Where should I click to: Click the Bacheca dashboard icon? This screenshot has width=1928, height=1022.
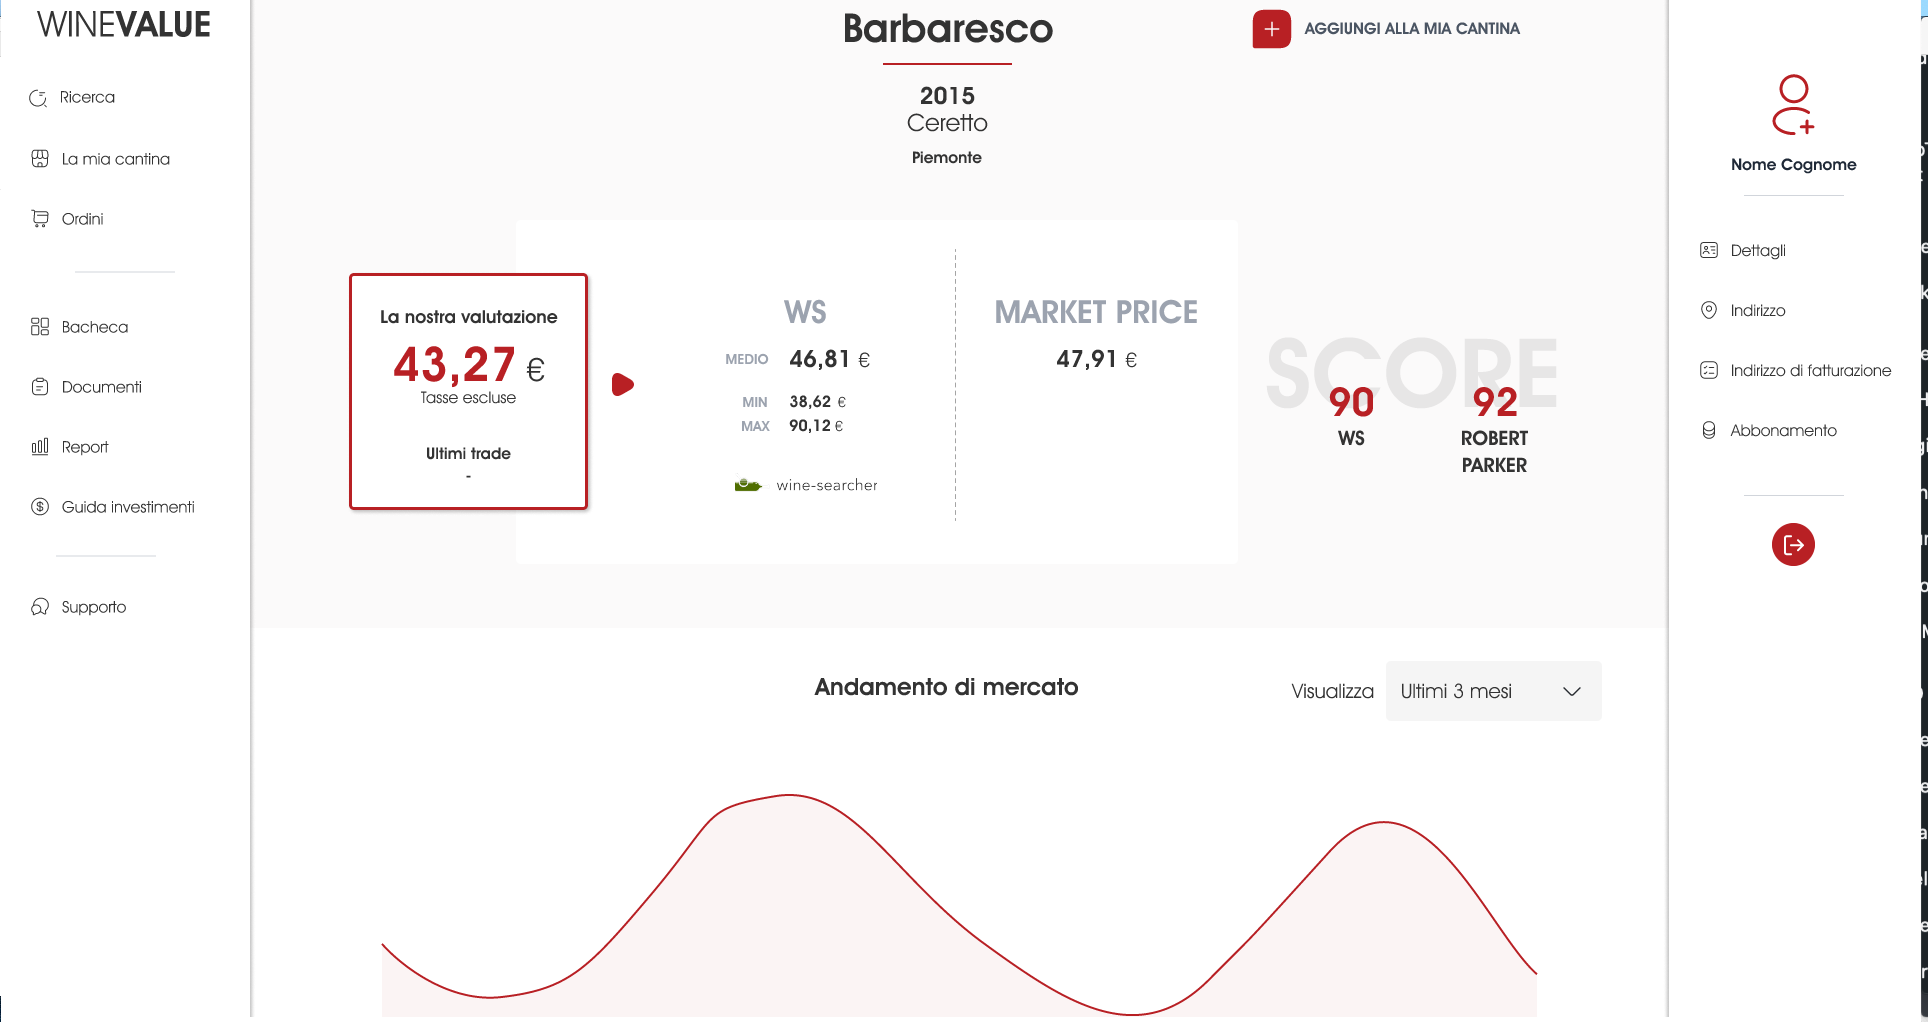click(x=40, y=327)
